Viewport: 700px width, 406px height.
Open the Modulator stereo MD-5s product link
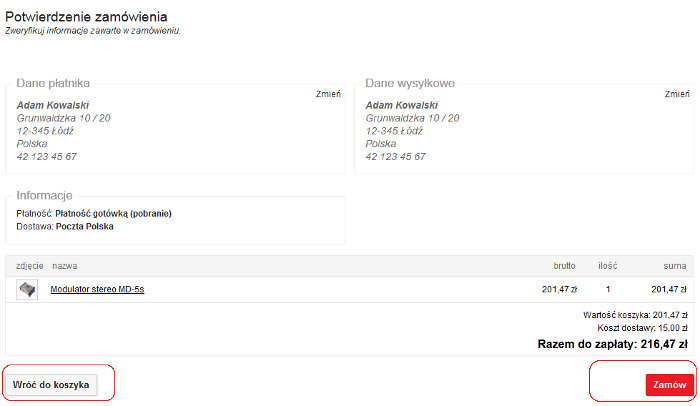pos(97,289)
